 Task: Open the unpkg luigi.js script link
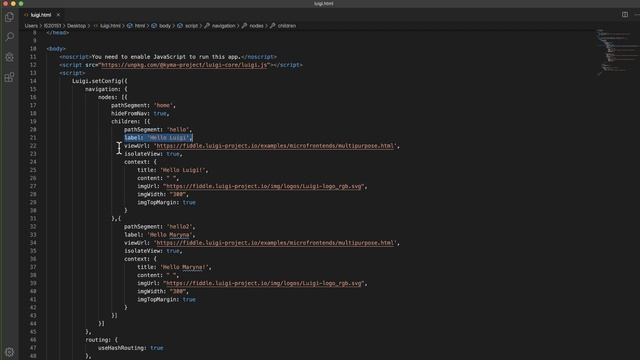tap(184, 65)
